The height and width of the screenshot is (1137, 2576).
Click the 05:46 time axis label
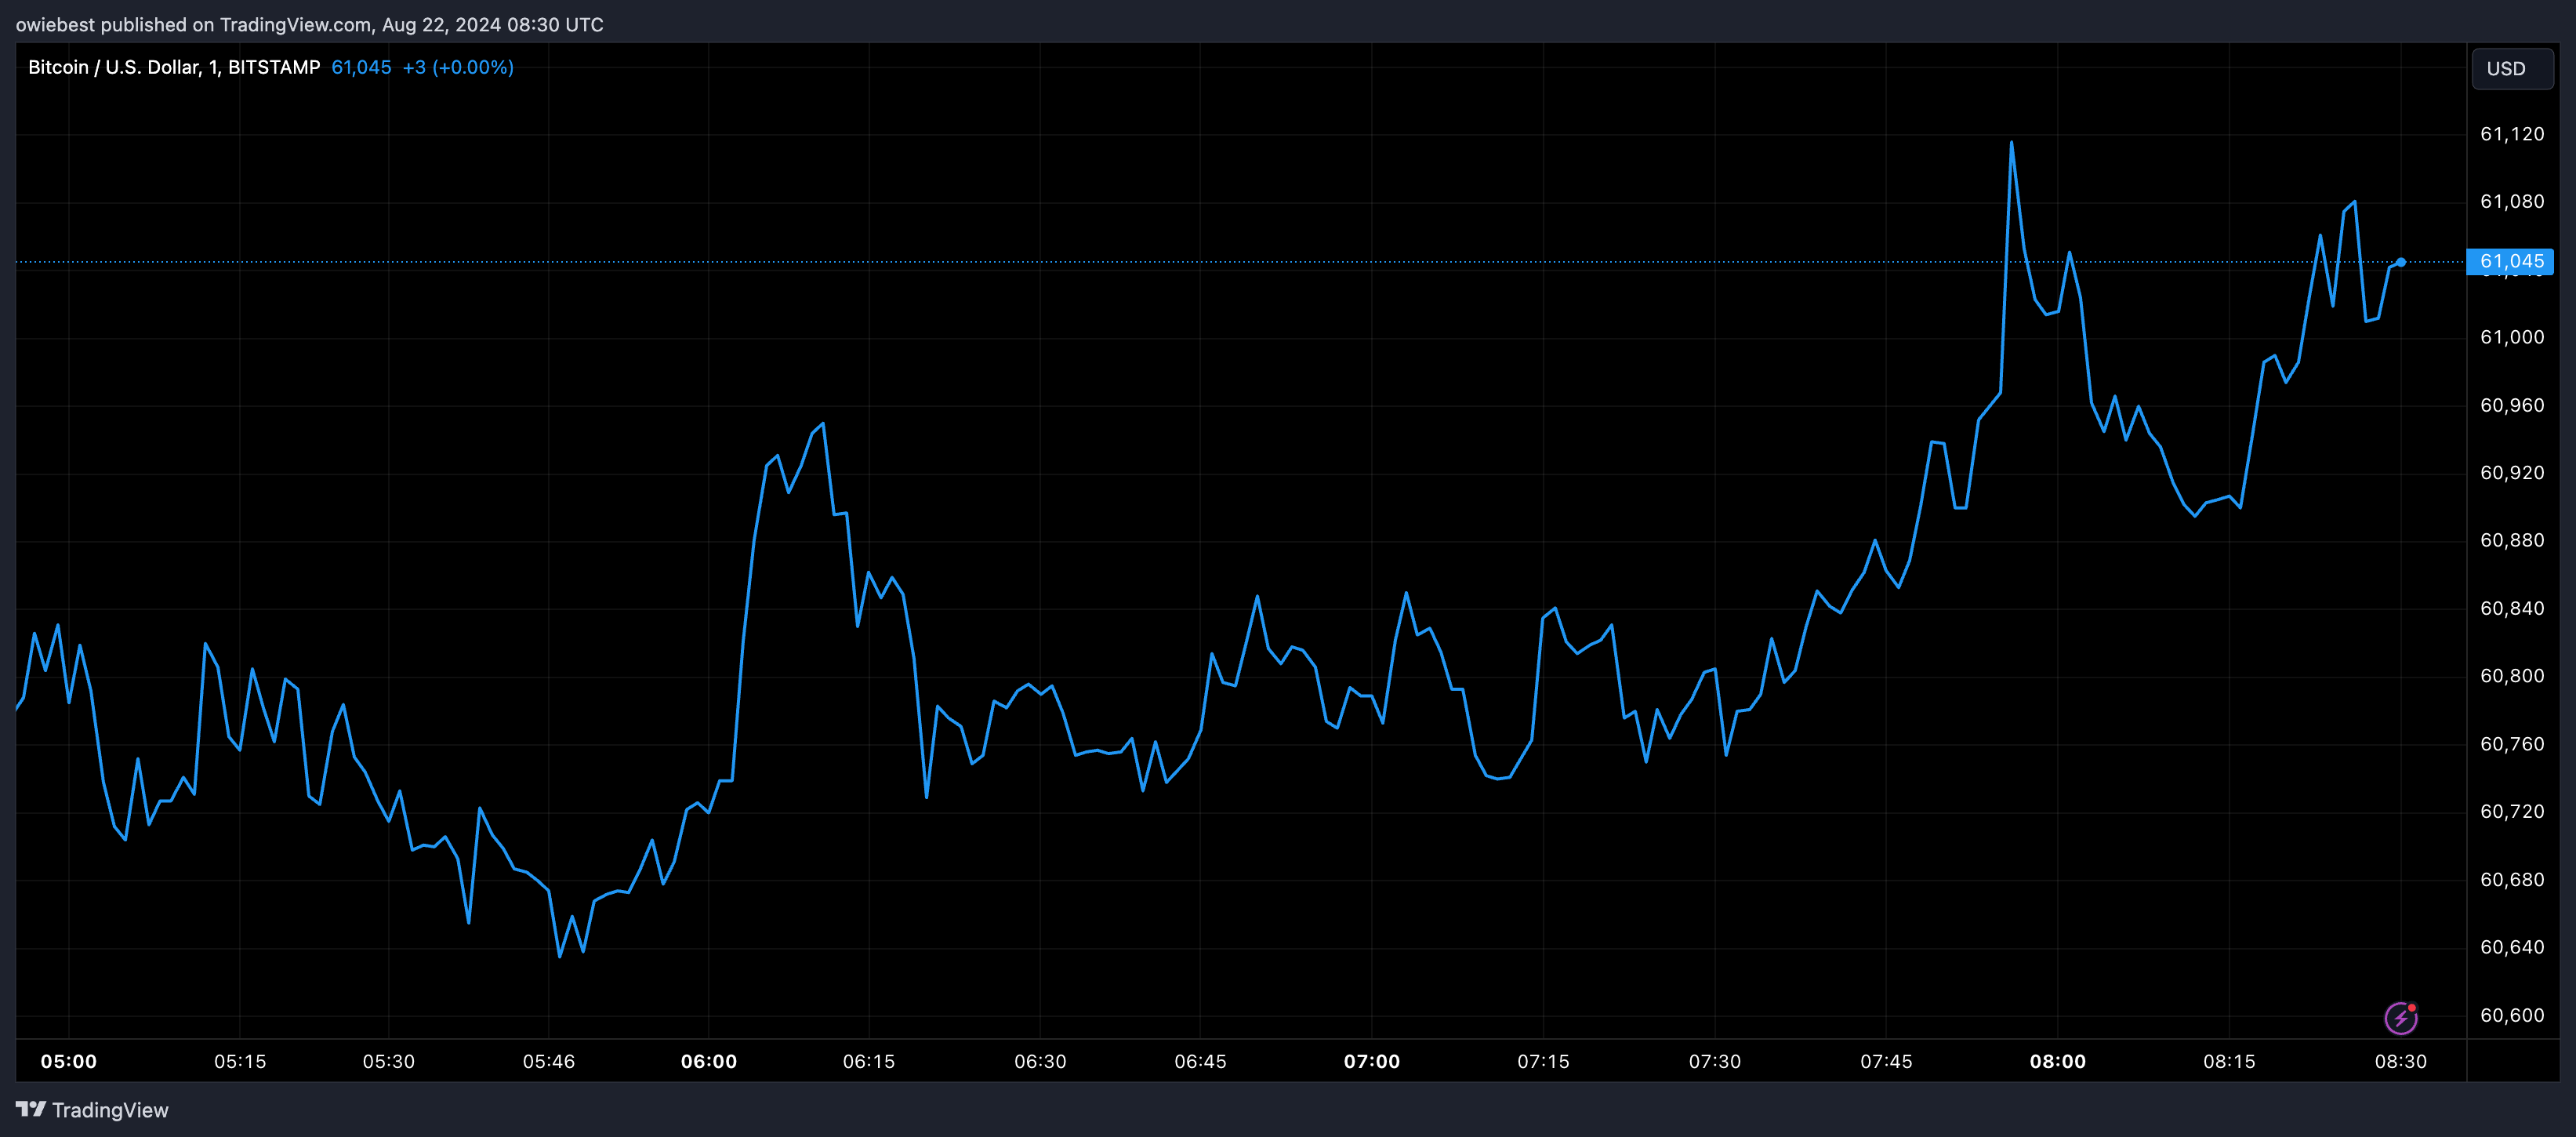tap(548, 1061)
